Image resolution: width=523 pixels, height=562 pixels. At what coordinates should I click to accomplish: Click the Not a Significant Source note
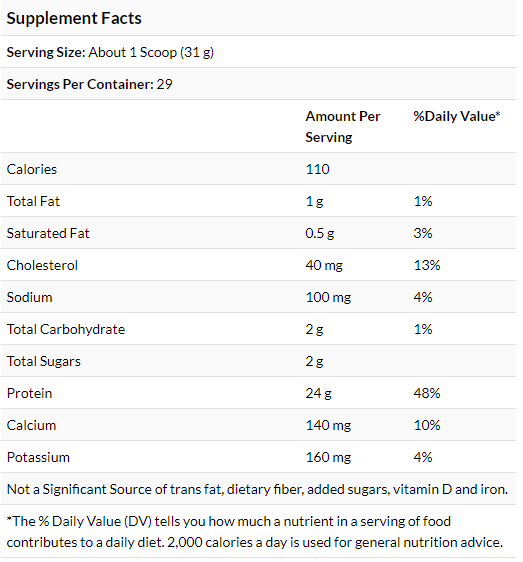pyautogui.click(x=257, y=489)
